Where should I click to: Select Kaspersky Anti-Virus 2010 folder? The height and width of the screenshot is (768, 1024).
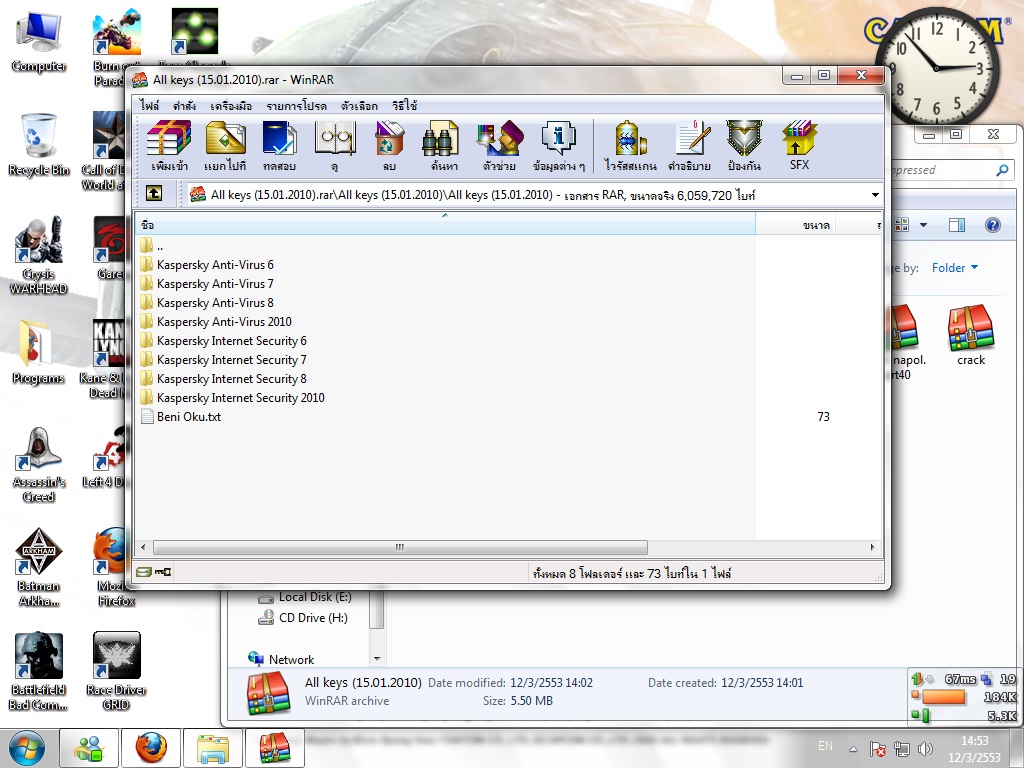tap(216, 321)
